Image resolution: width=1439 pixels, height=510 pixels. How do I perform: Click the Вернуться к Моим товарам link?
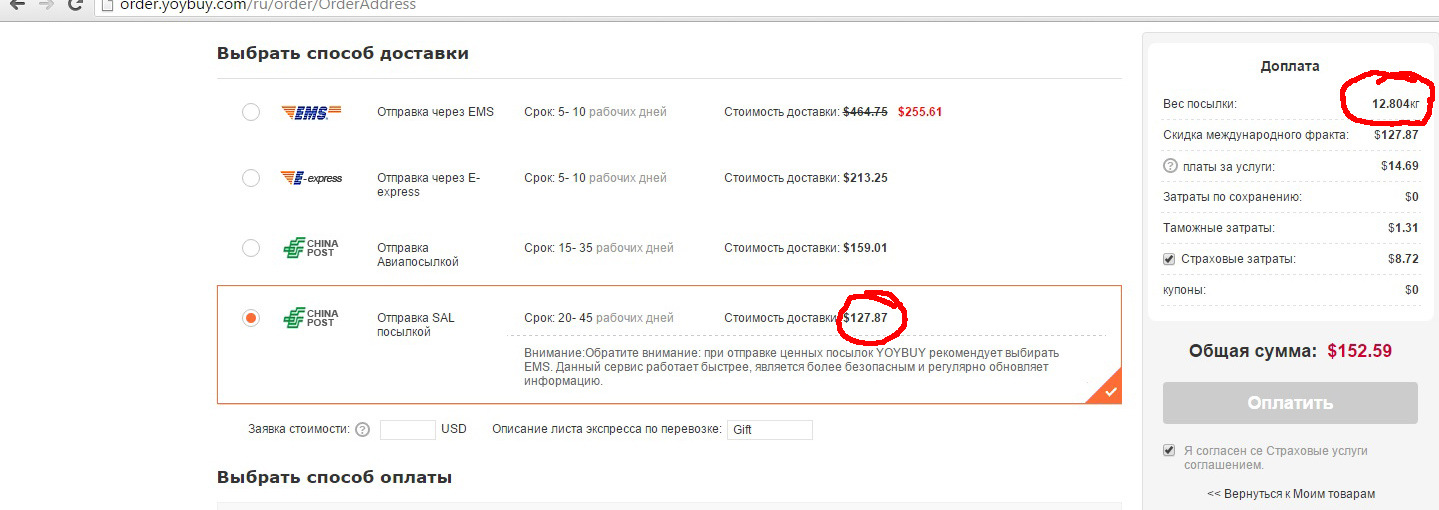coord(1291,494)
